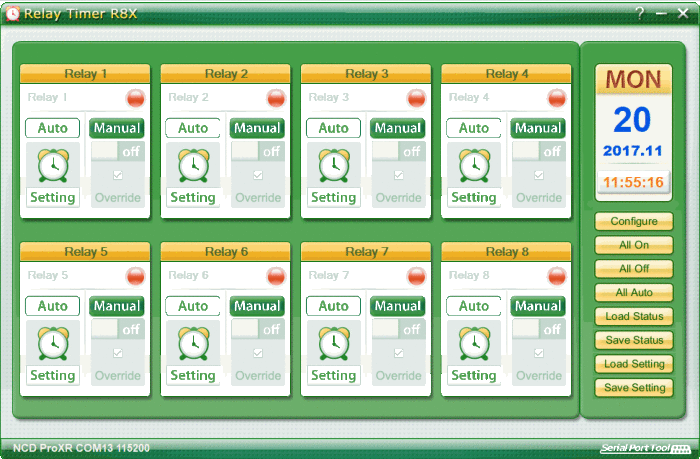Click the red status indicator of Relay 3

[416, 98]
